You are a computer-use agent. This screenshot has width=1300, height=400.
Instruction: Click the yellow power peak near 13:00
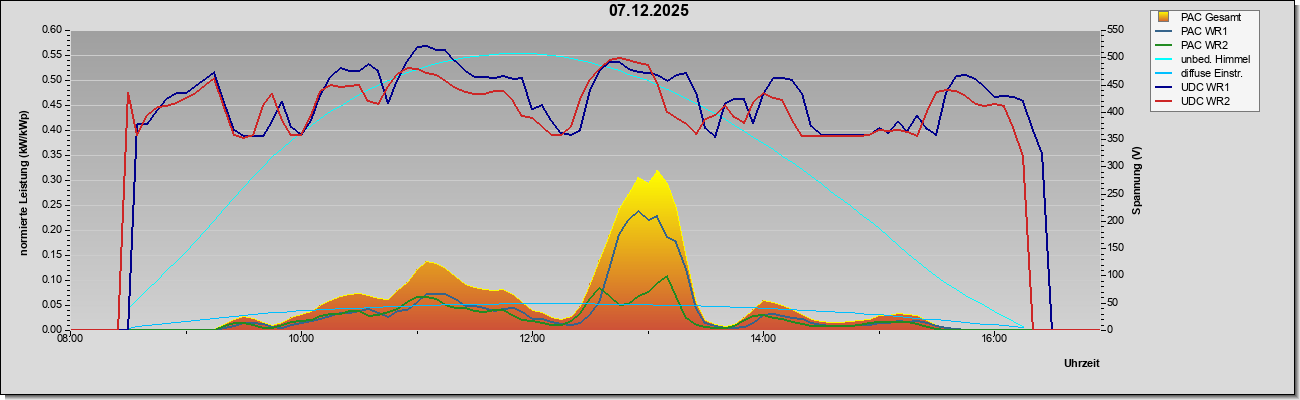tap(656, 172)
